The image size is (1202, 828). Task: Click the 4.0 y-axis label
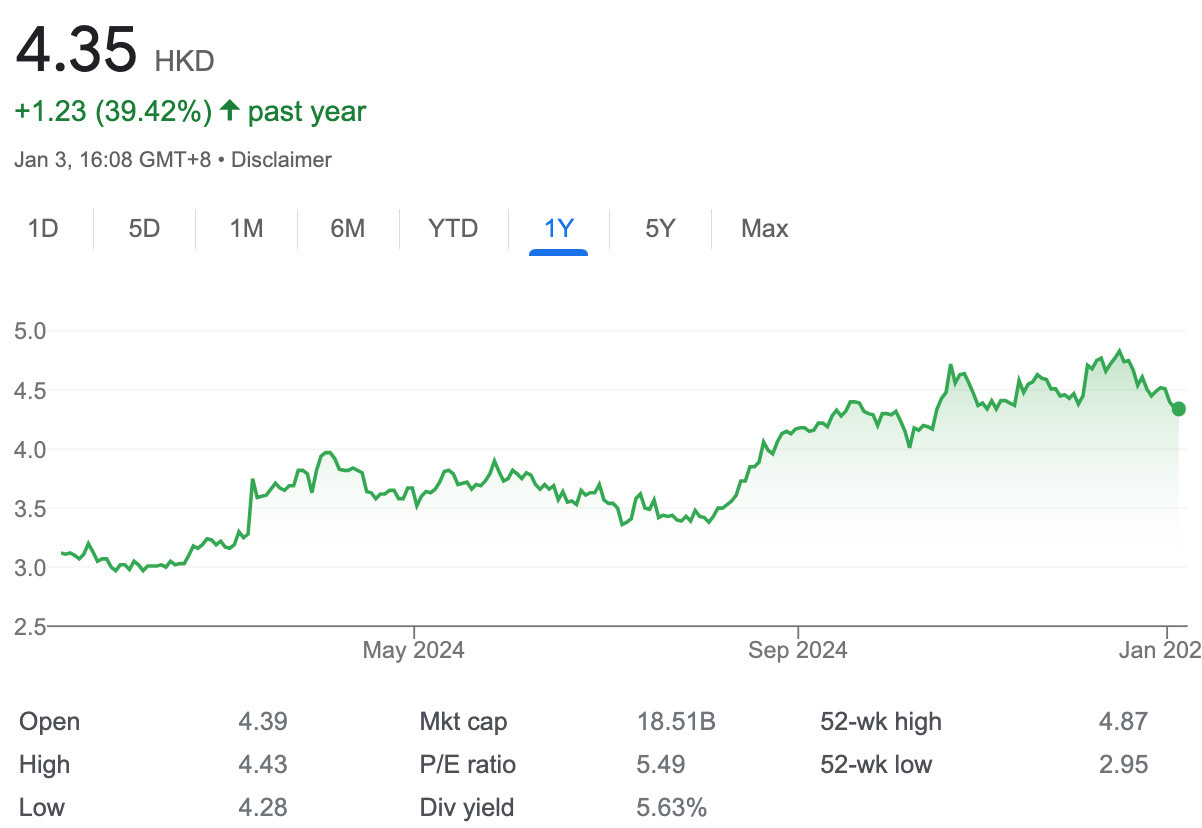30,450
